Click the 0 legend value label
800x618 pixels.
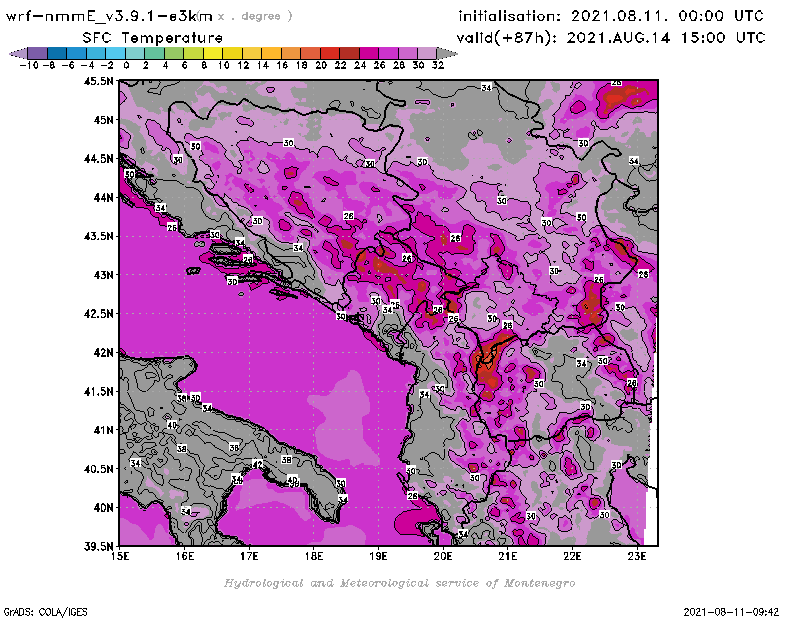click(126, 65)
